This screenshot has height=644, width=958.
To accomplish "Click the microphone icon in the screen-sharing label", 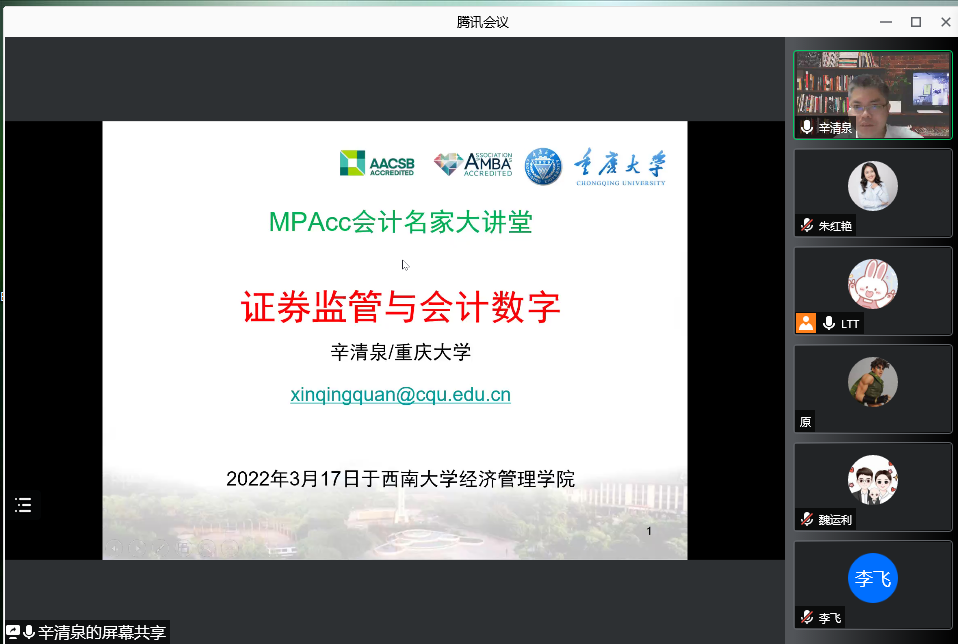I will pos(29,632).
